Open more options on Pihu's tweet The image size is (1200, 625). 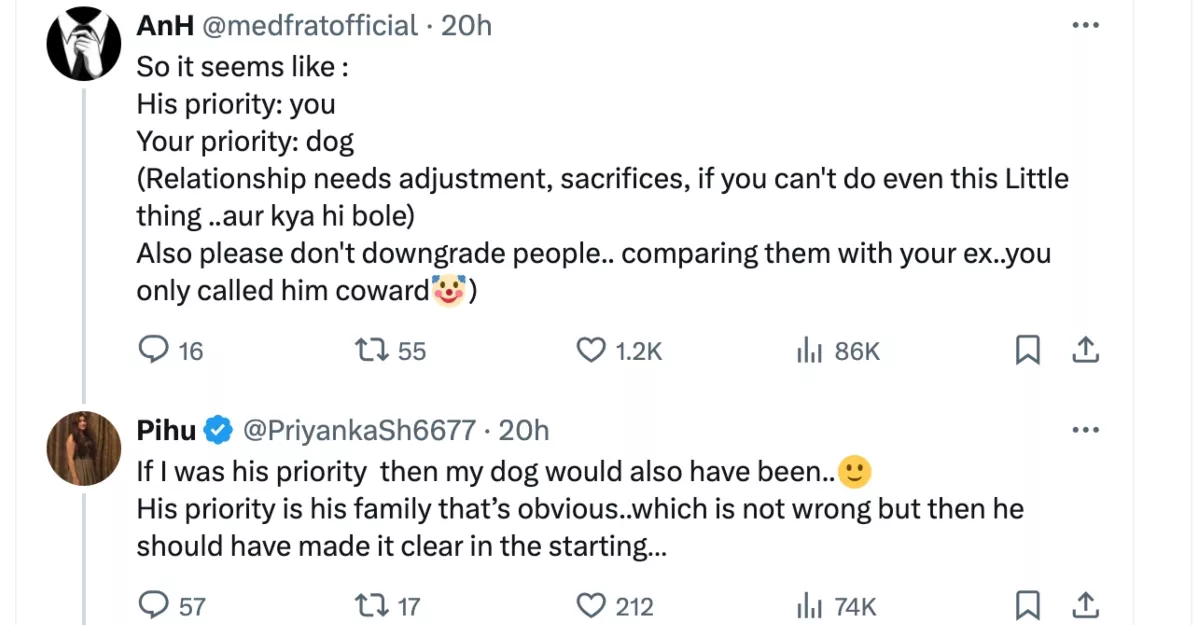point(1085,431)
